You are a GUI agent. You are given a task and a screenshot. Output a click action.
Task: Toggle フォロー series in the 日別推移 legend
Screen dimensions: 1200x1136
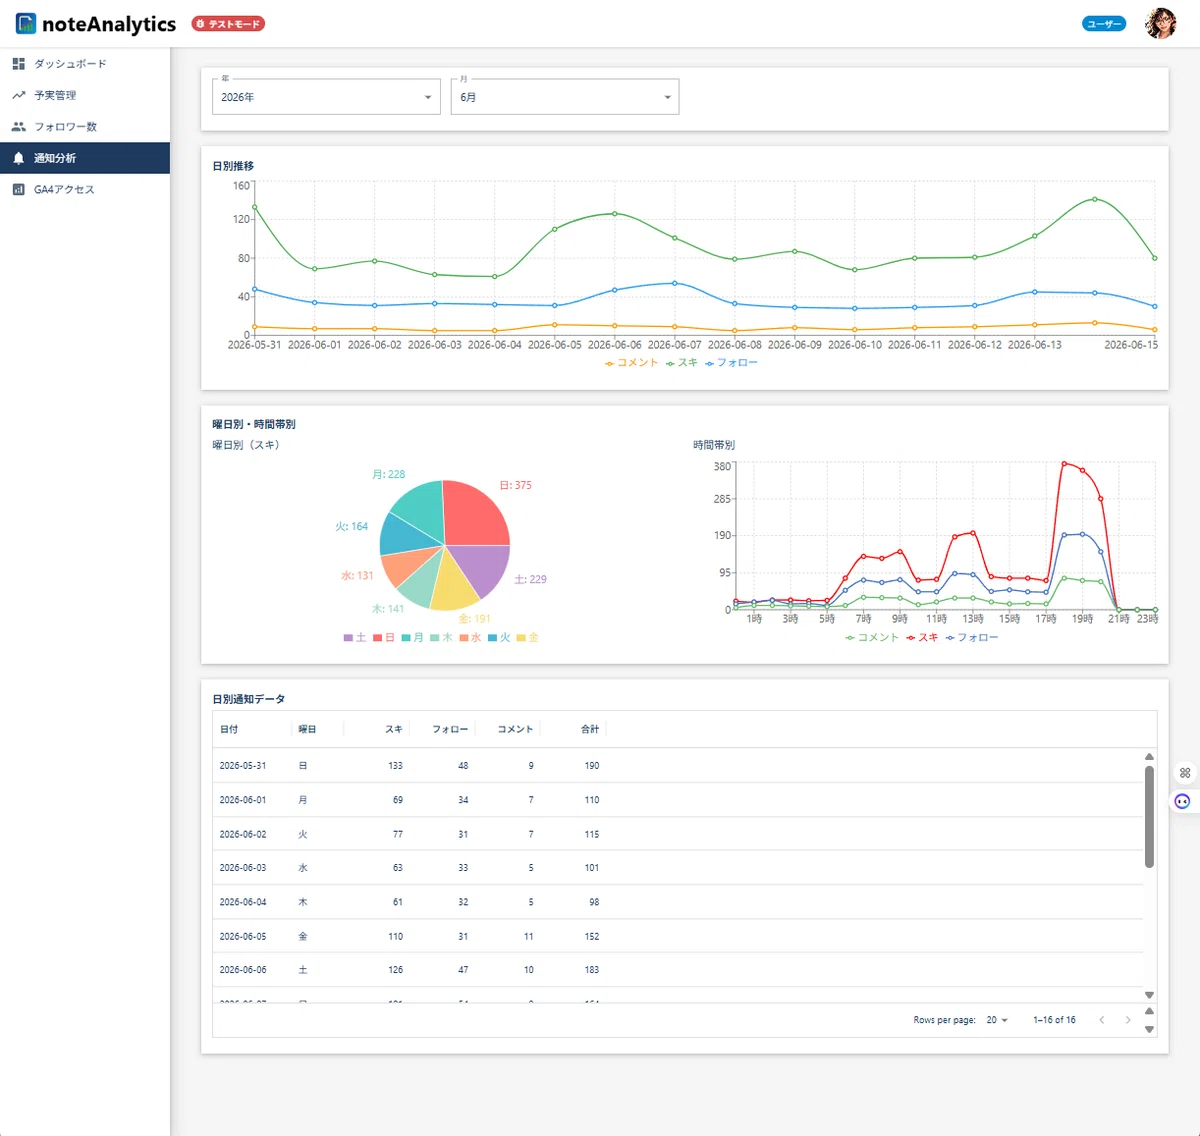point(731,363)
